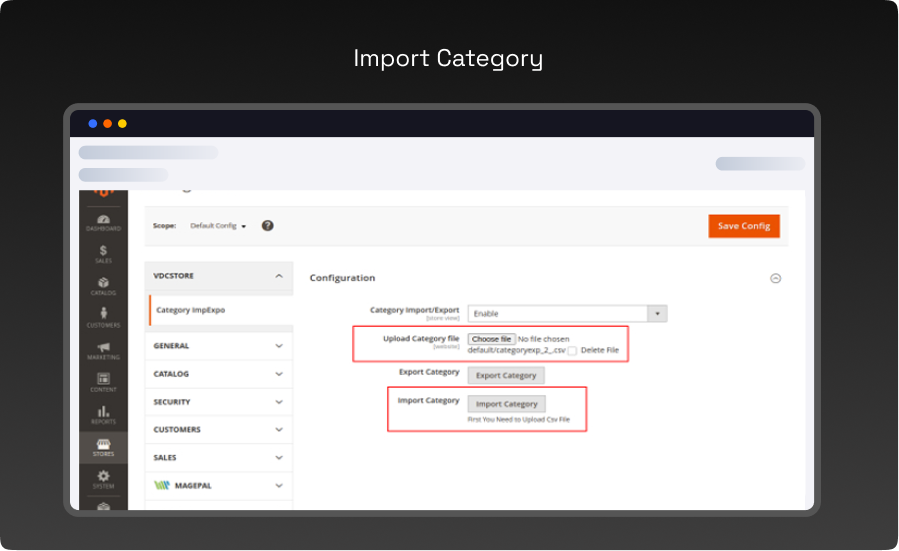Click Choose file for category upload
The height and width of the screenshot is (551, 899).
coord(491,339)
